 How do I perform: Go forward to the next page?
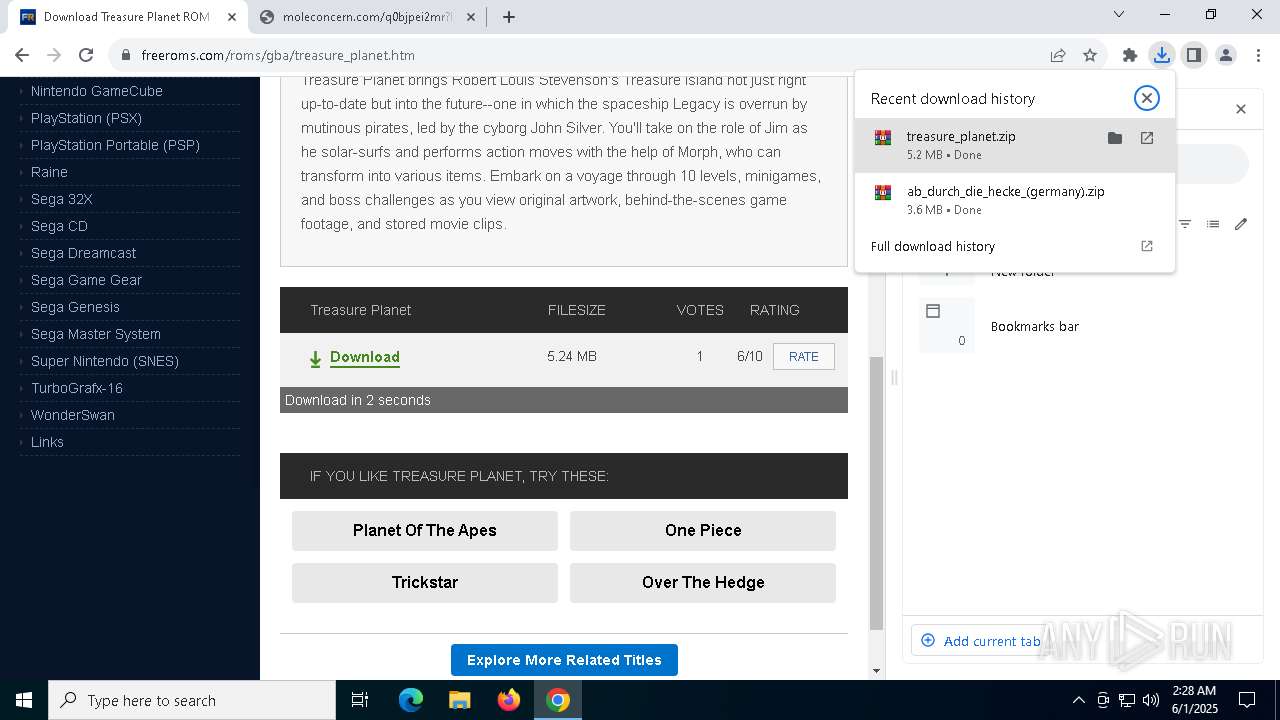tap(54, 55)
